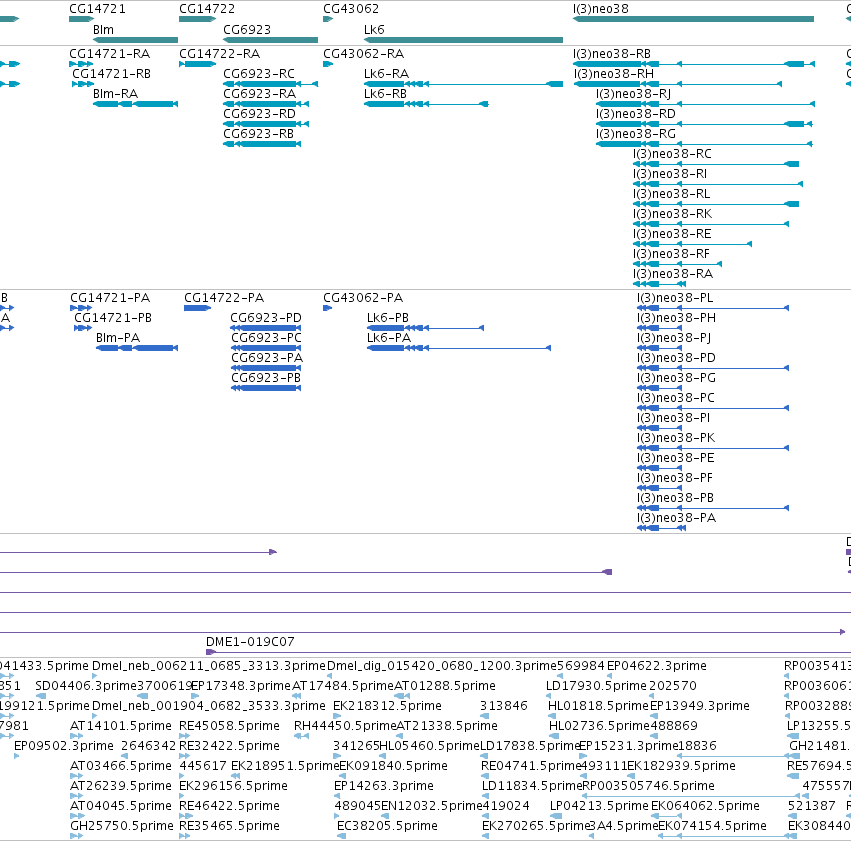Open EST GH25750.5prime
This screenshot has height=841, width=851.
122,826
